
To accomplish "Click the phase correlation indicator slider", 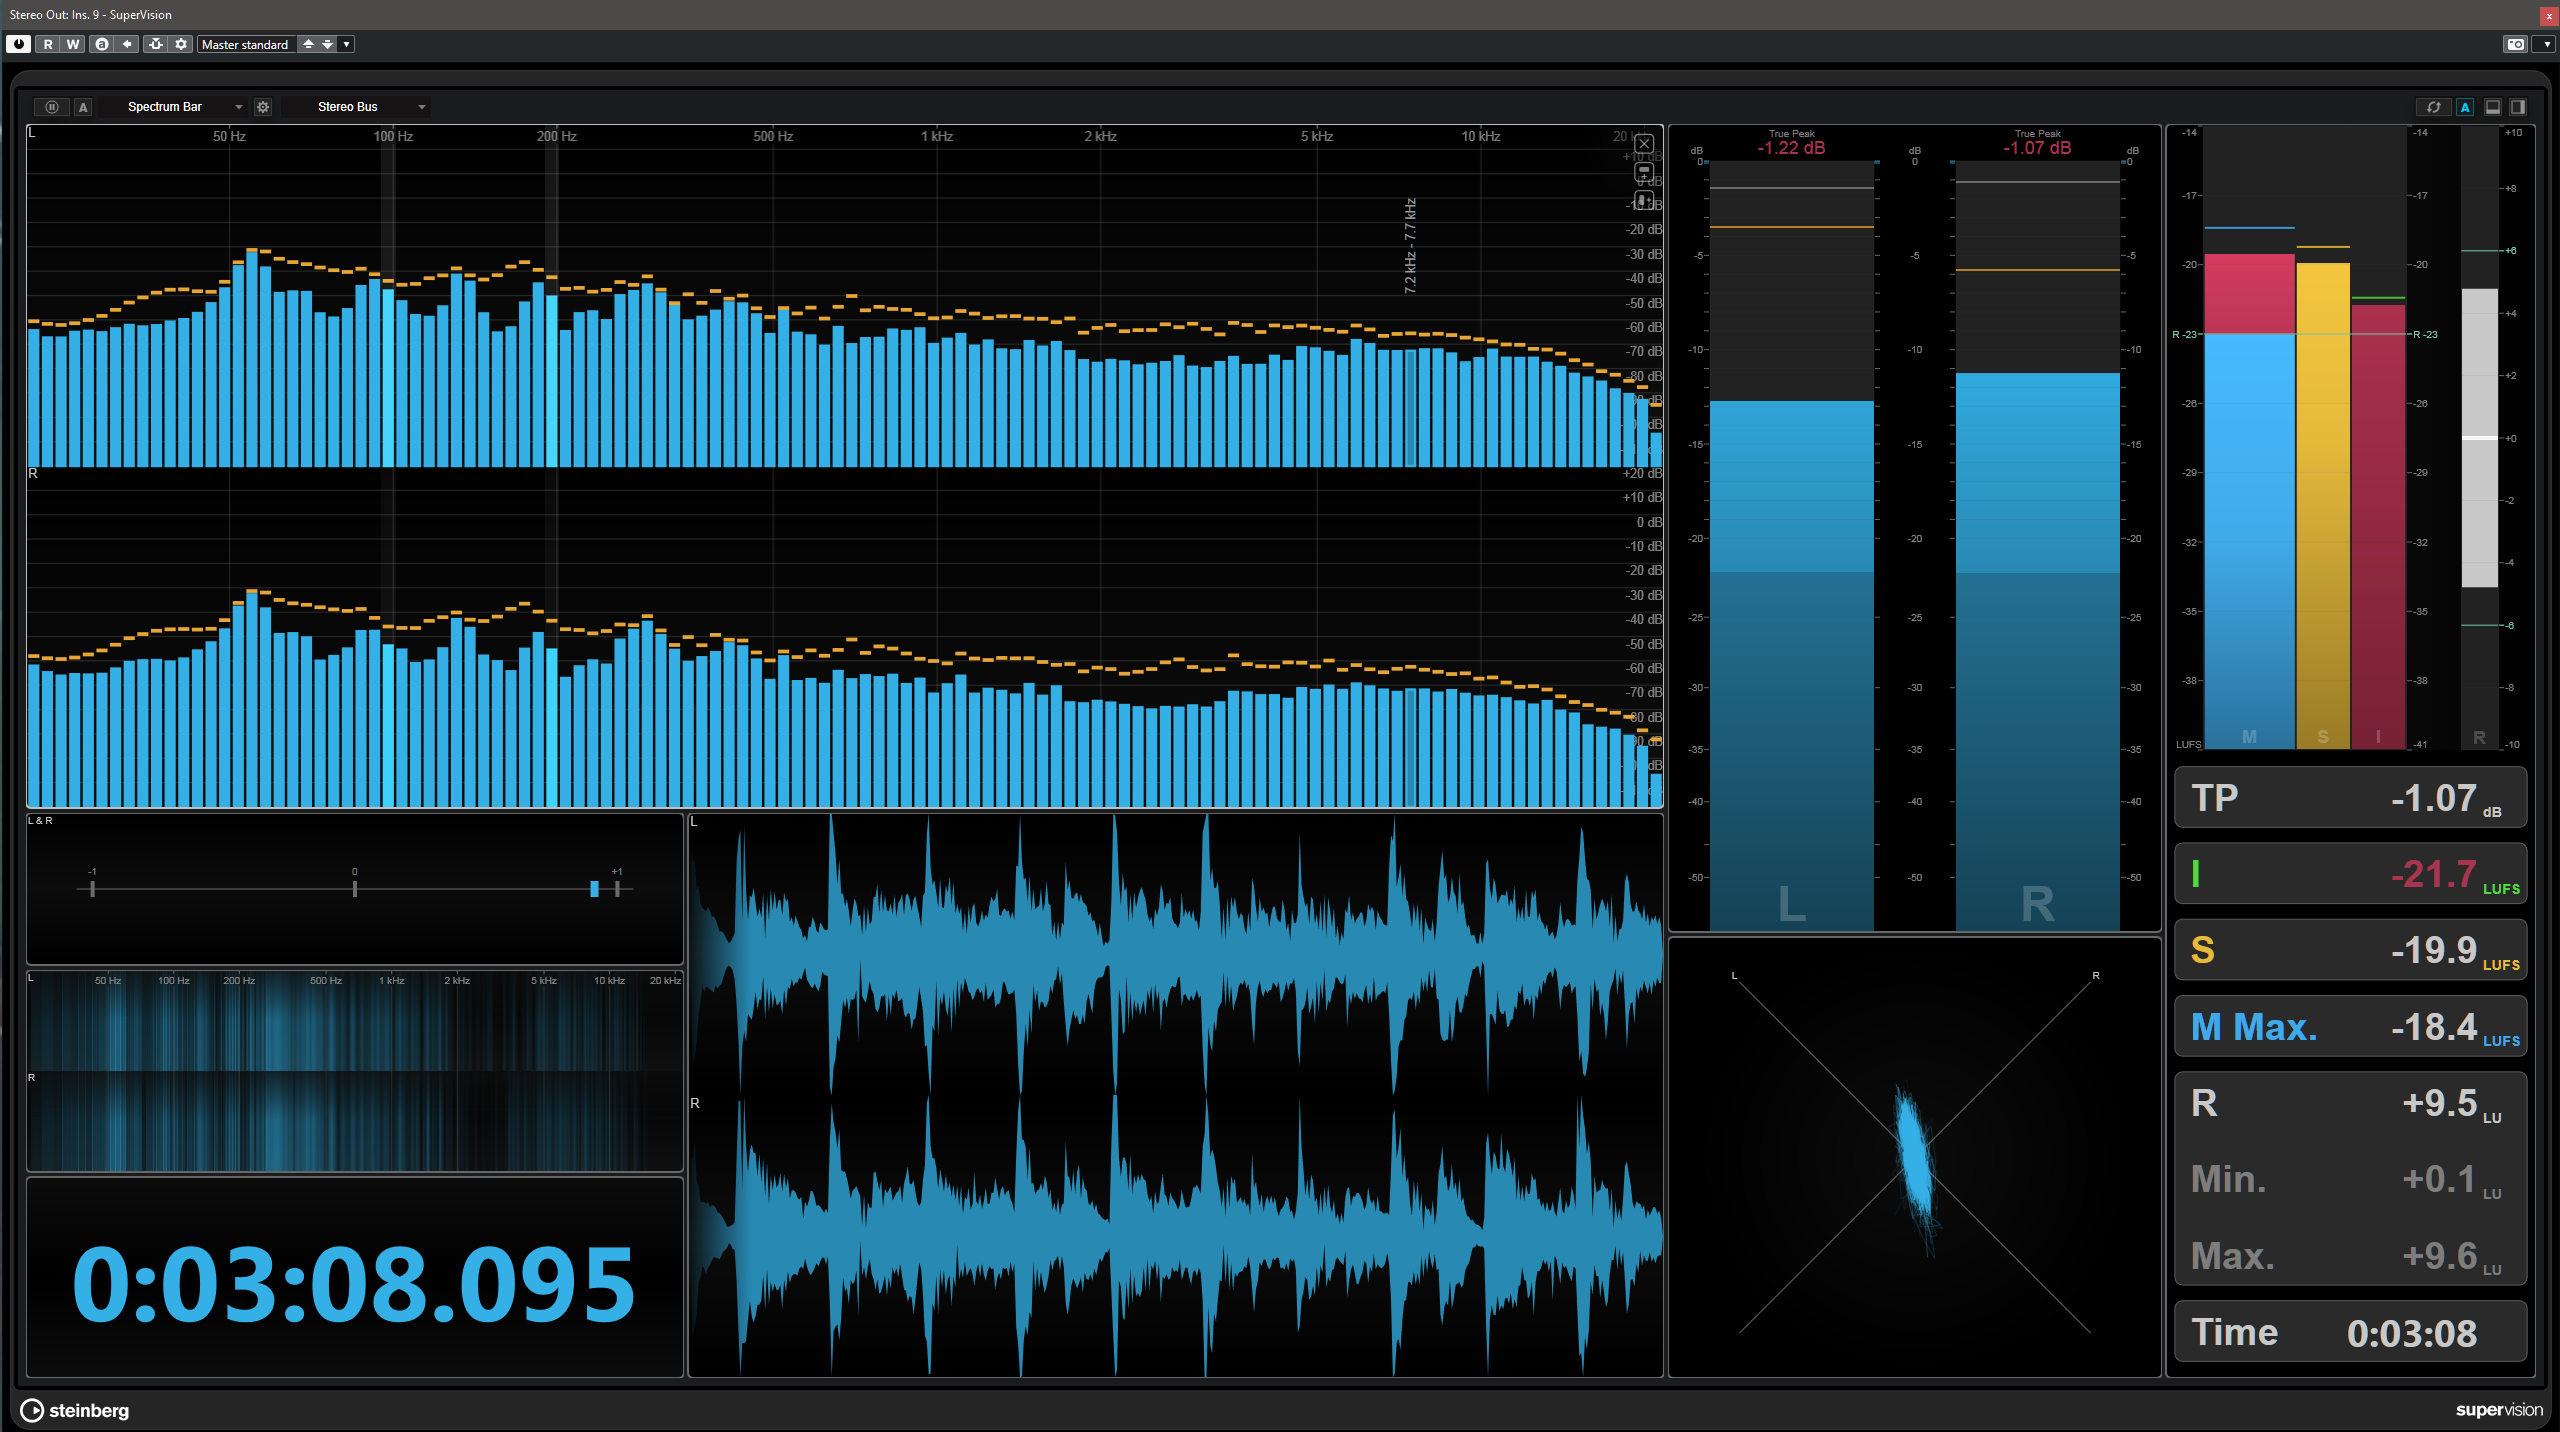I will pyautogui.click(x=594, y=888).
